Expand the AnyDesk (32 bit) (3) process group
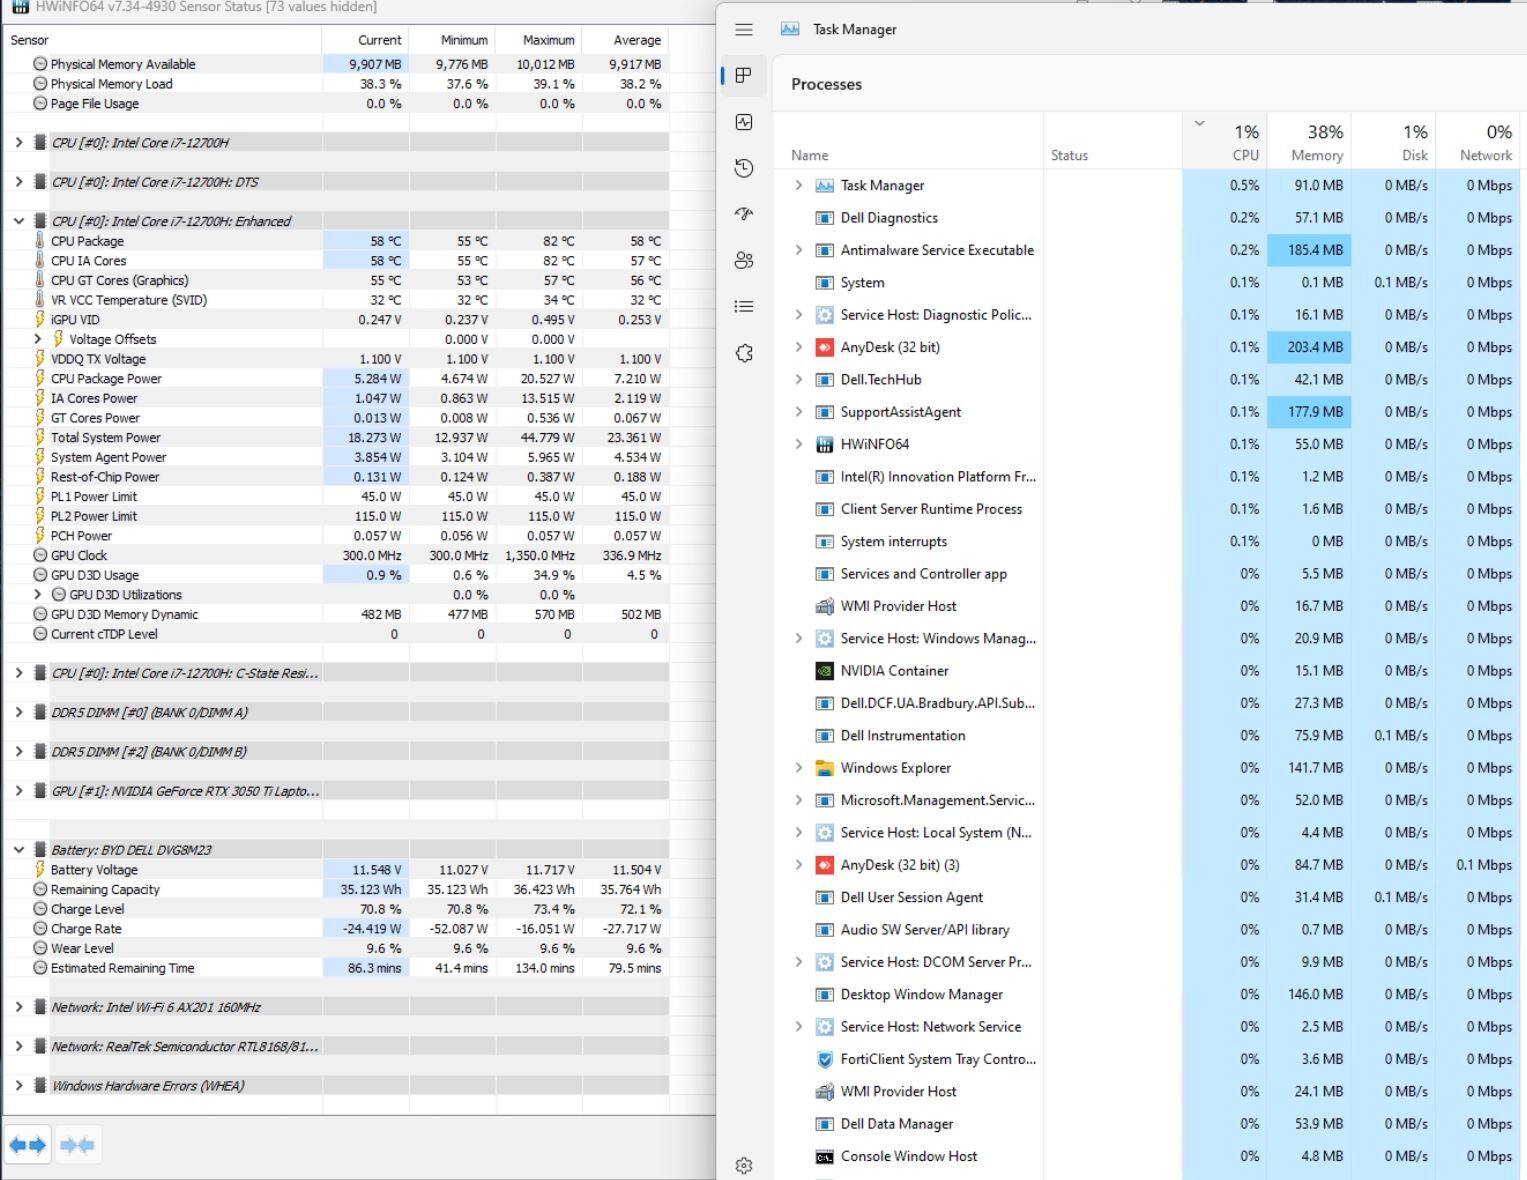Viewport: 1527px width, 1180px height. point(798,865)
